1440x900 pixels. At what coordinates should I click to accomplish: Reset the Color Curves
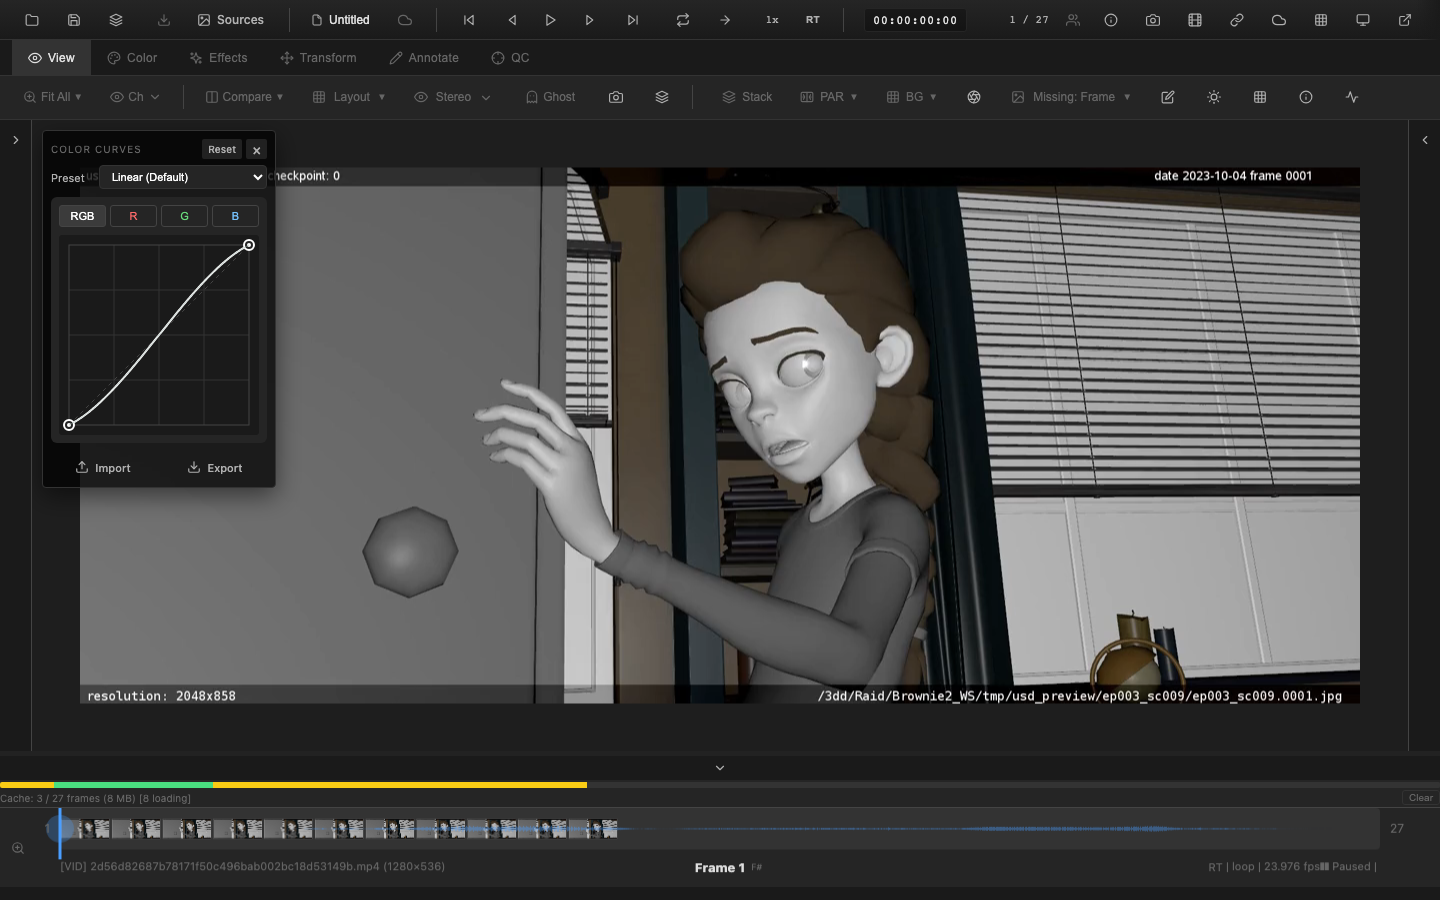(x=221, y=149)
